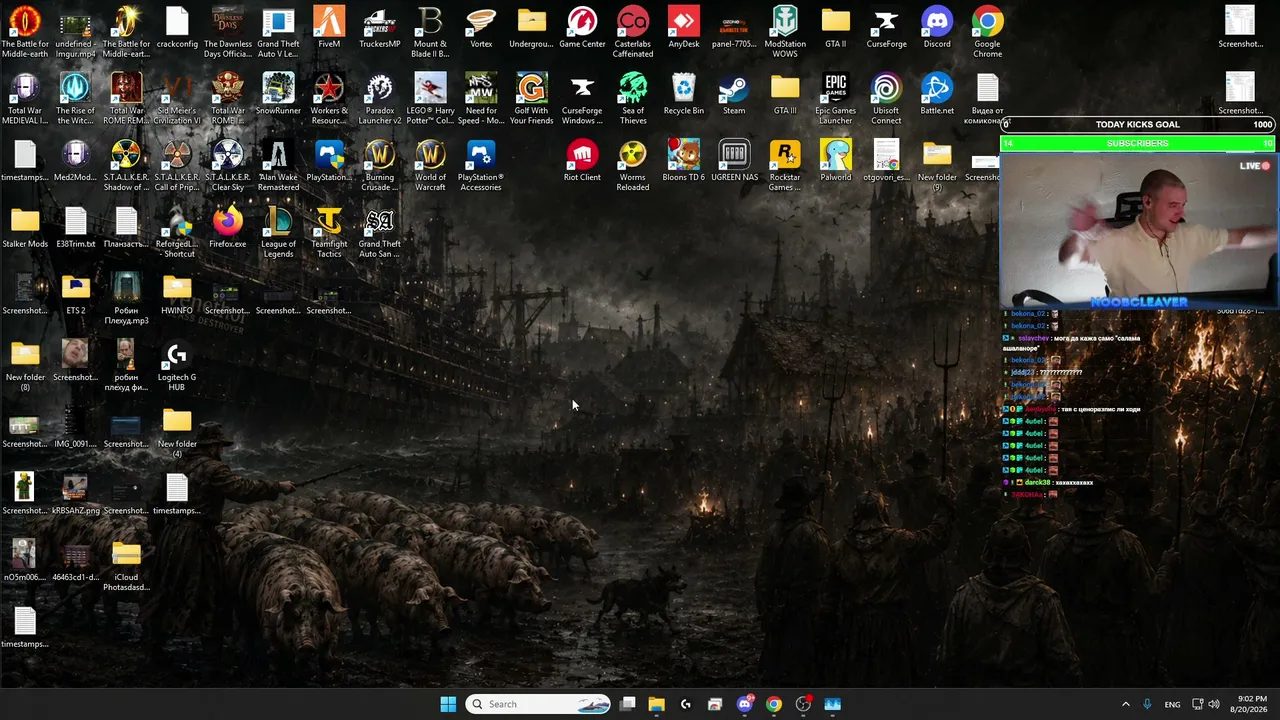Select the Riot Client icon

(x=582, y=161)
